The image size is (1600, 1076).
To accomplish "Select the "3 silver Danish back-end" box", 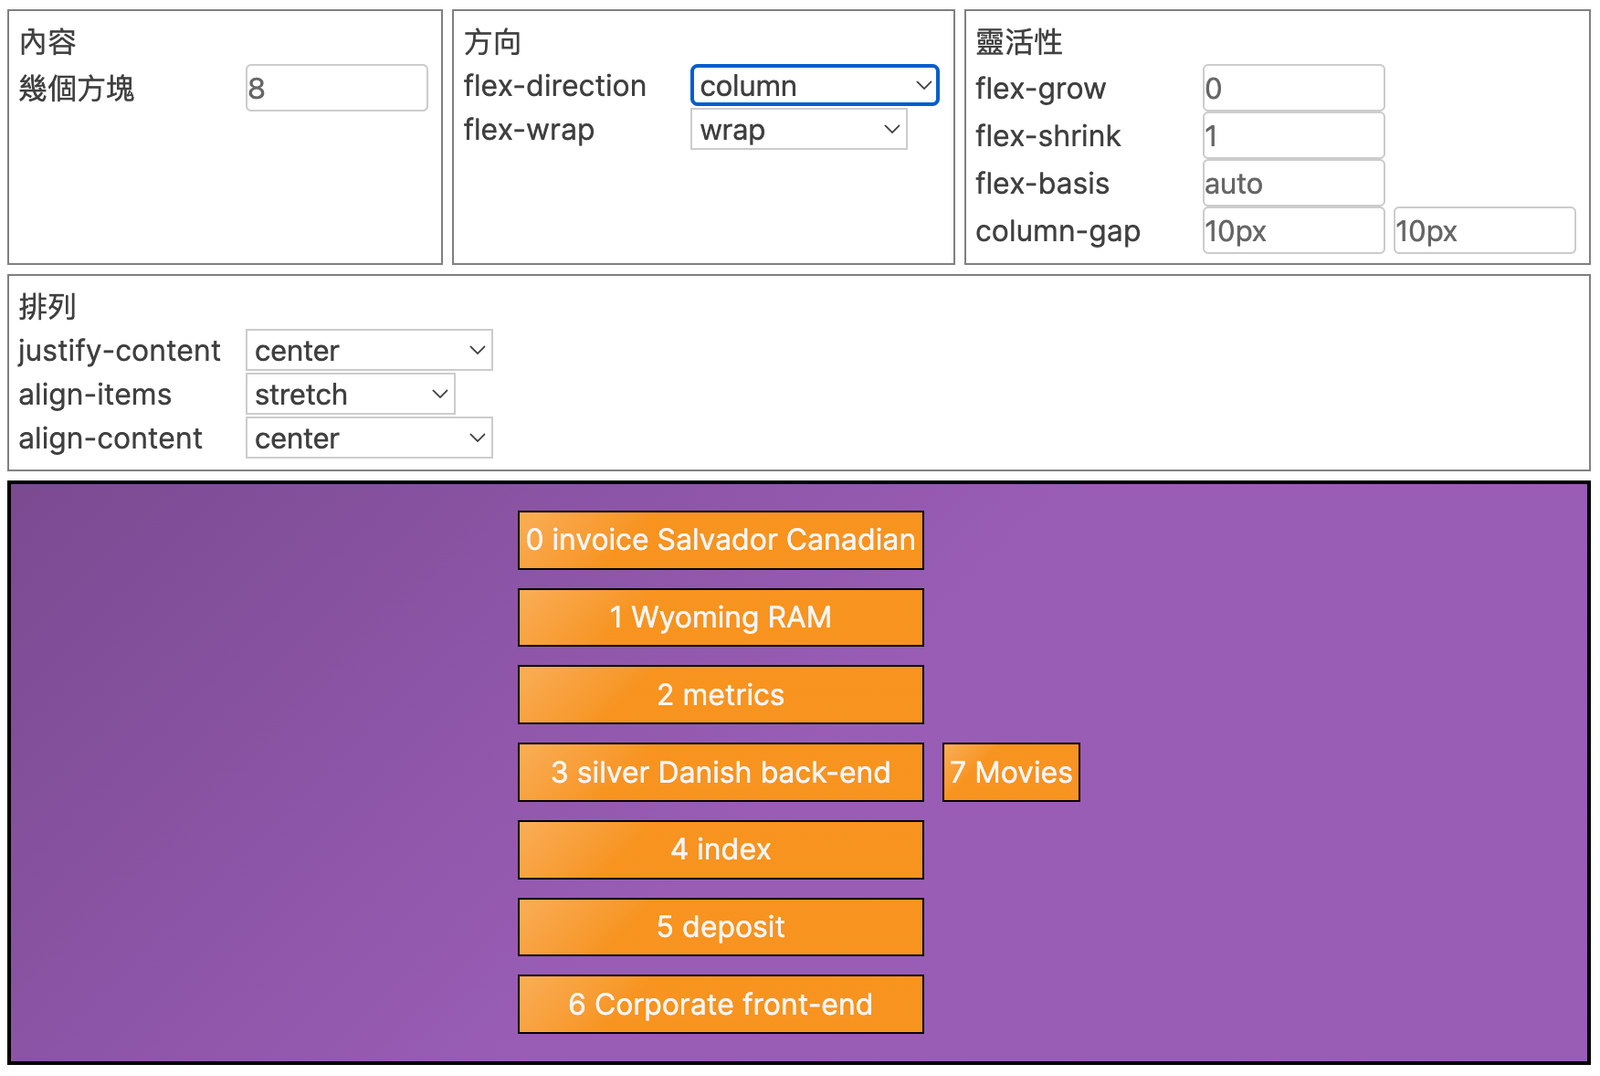I will pyautogui.click(x=720, y=772).
